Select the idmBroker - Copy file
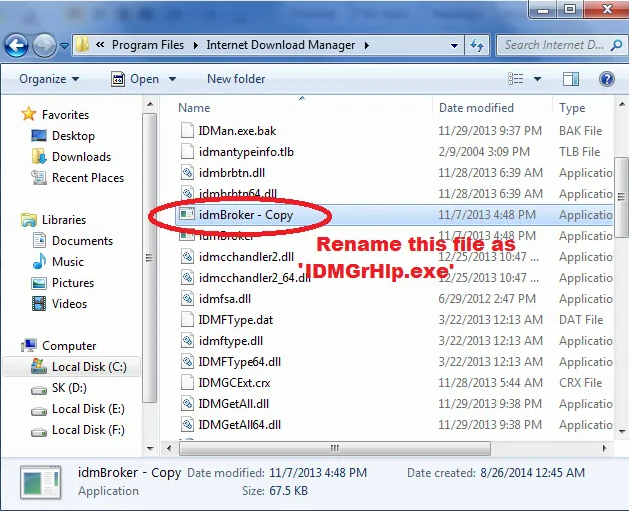Image resolution: width=629 pixels, height=511 pixels. click(246, 215)
